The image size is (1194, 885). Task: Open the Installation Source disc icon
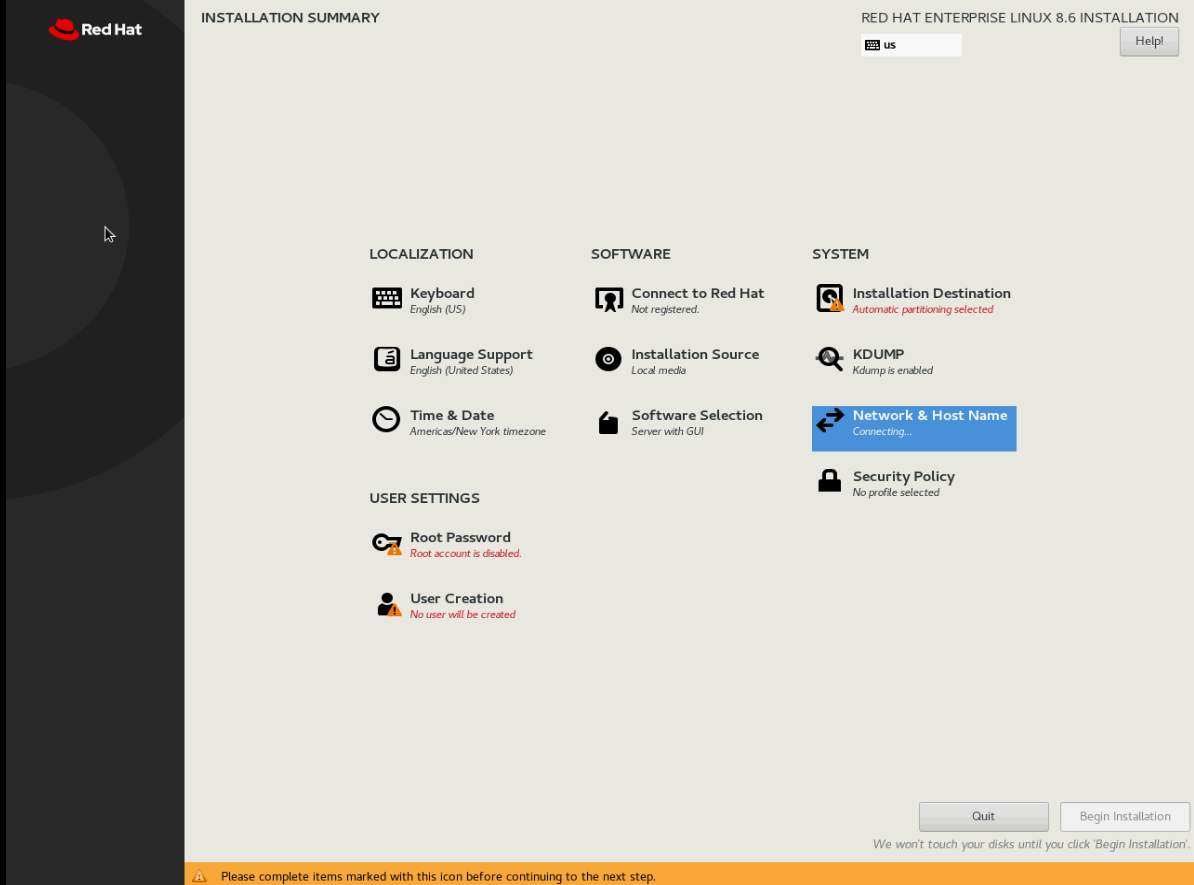[x=608, y=359]
